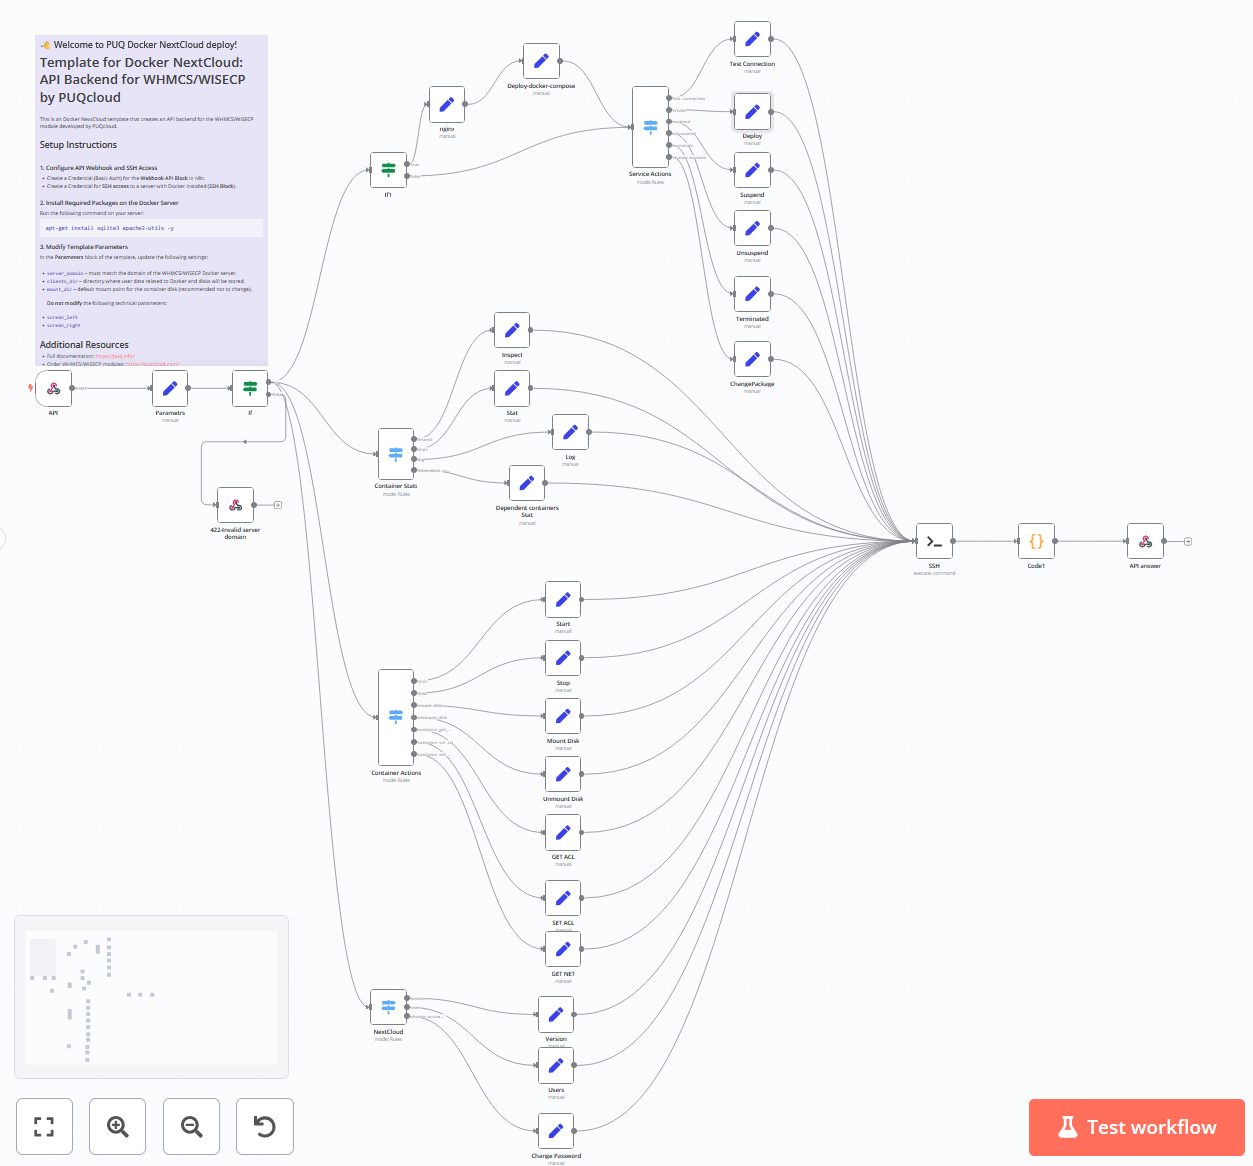
Task: Open the 422-Invalid server domain node
Action: (234, 505)
